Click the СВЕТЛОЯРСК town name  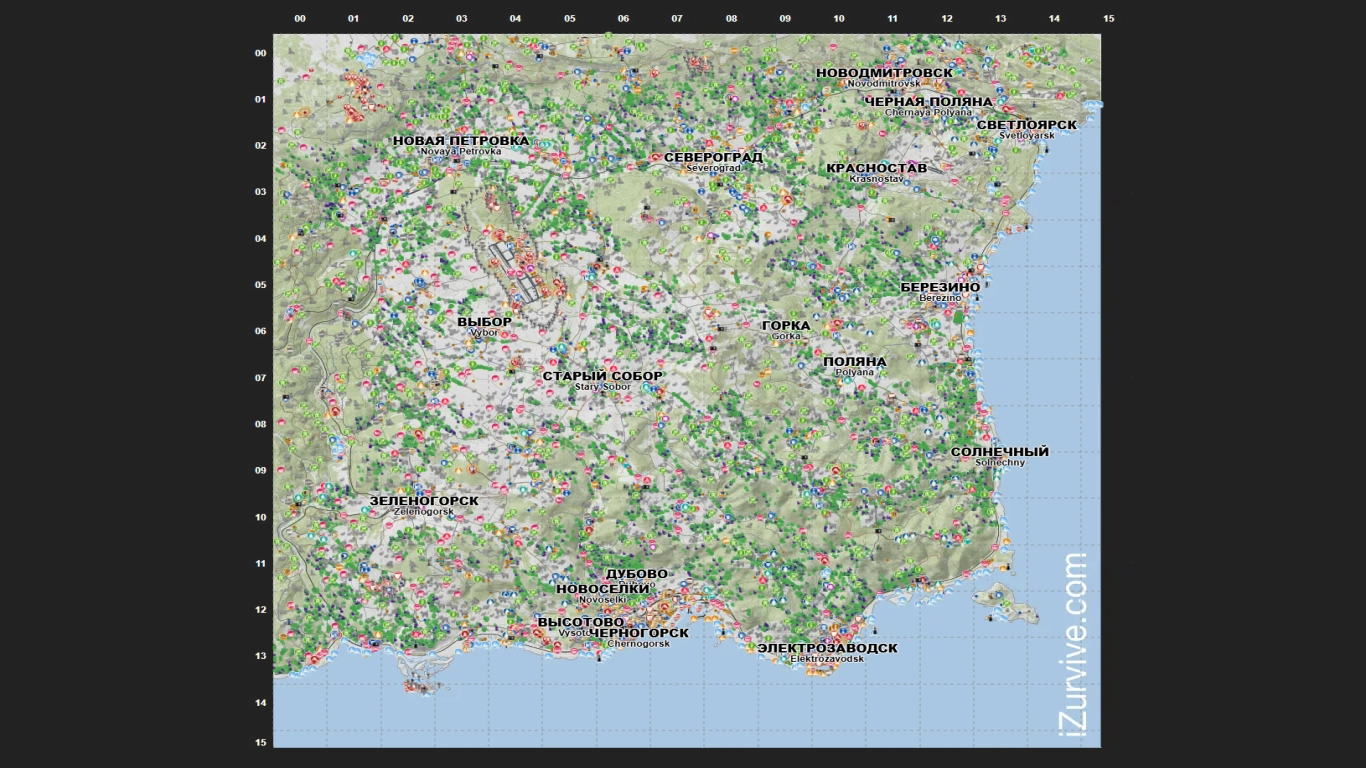pyautogui.click(x=1027, y=125)
